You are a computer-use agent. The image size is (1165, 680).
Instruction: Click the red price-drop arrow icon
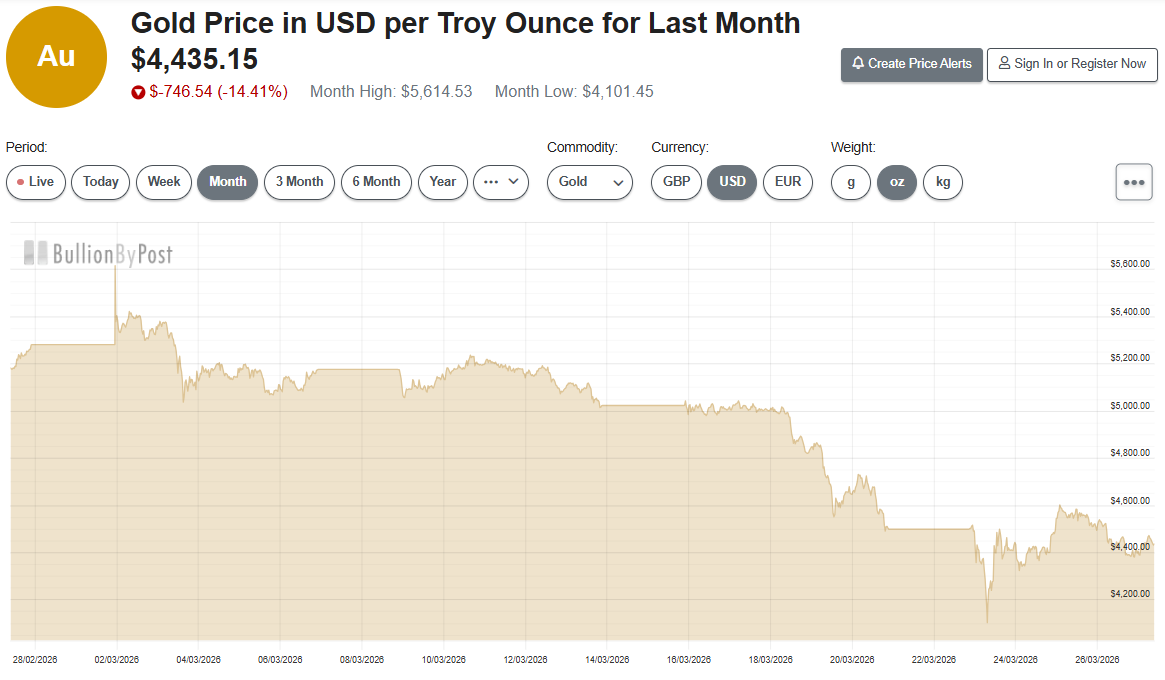[x=138, y=92]
